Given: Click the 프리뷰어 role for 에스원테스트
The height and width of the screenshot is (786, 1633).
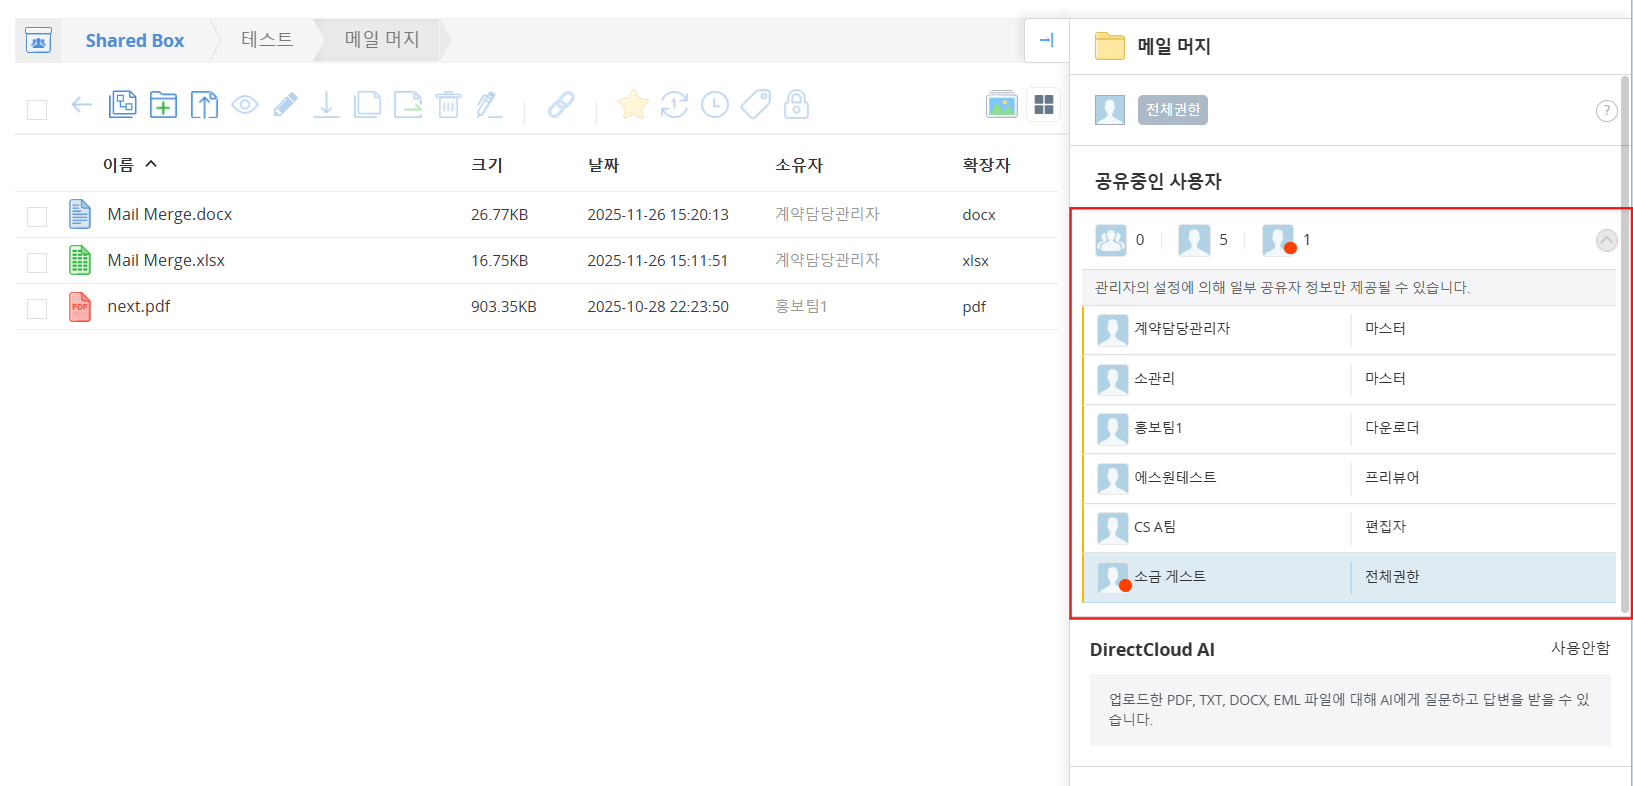Looking at the screenshot, I should [x=1392, y=478].
